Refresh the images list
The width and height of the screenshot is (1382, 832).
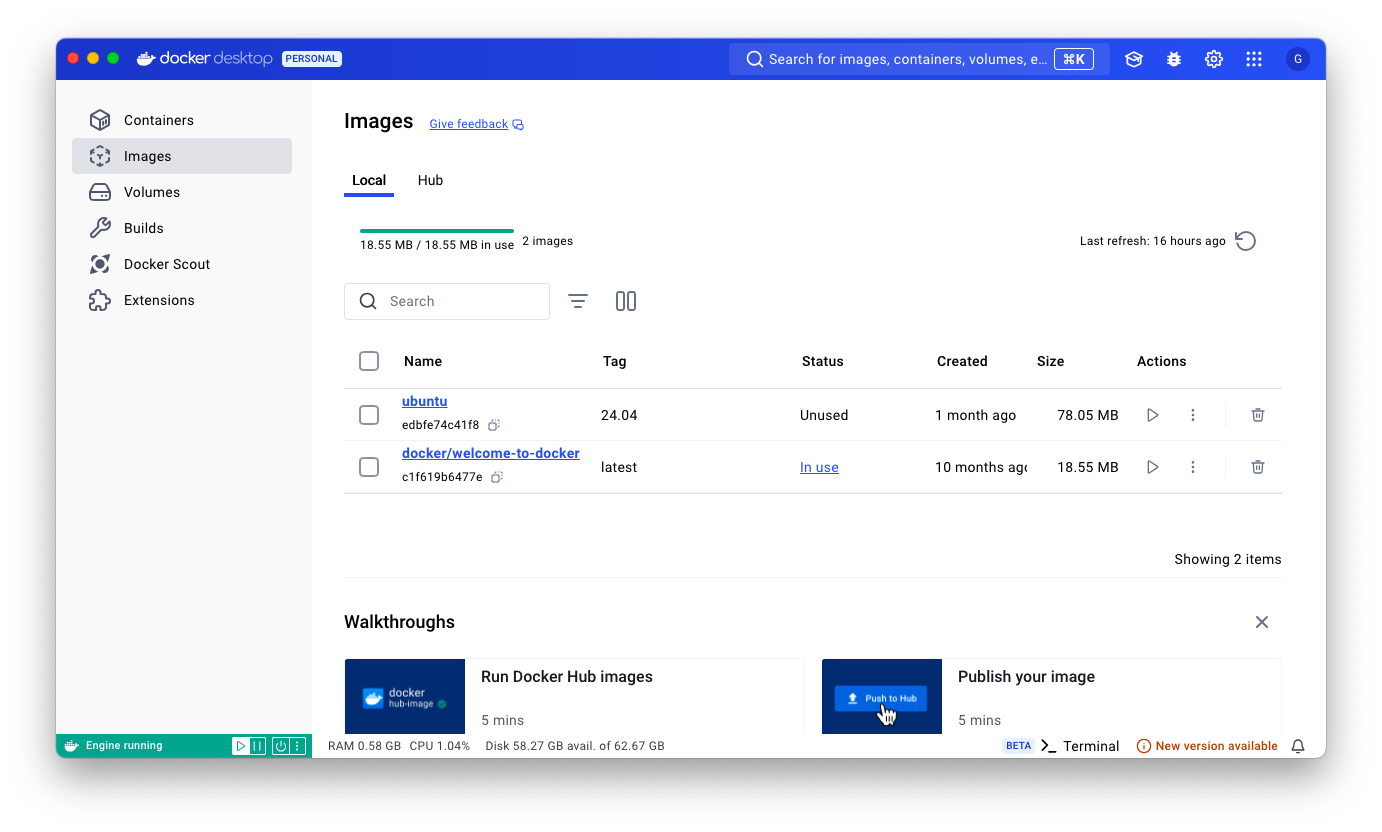click(x=1245, y=241)
